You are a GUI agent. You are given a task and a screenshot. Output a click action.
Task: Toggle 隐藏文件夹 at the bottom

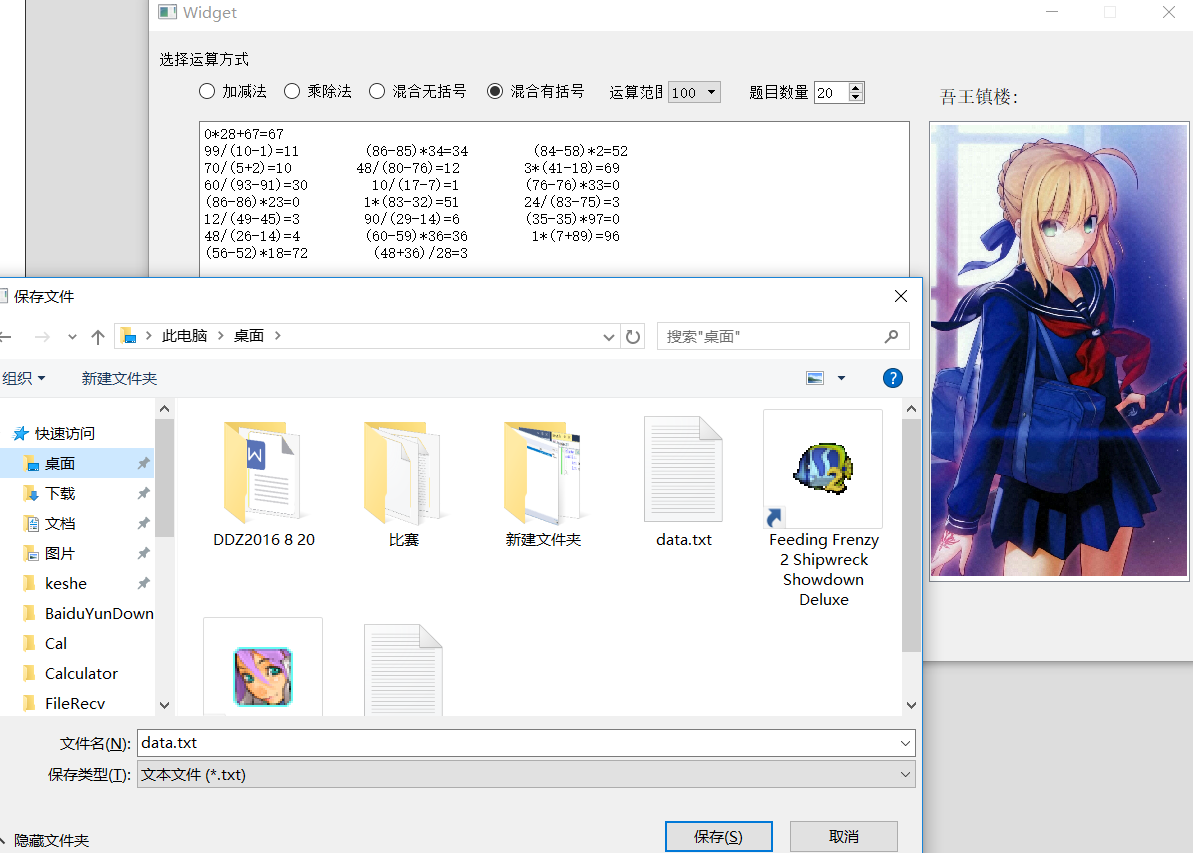(x=44, y=840)
